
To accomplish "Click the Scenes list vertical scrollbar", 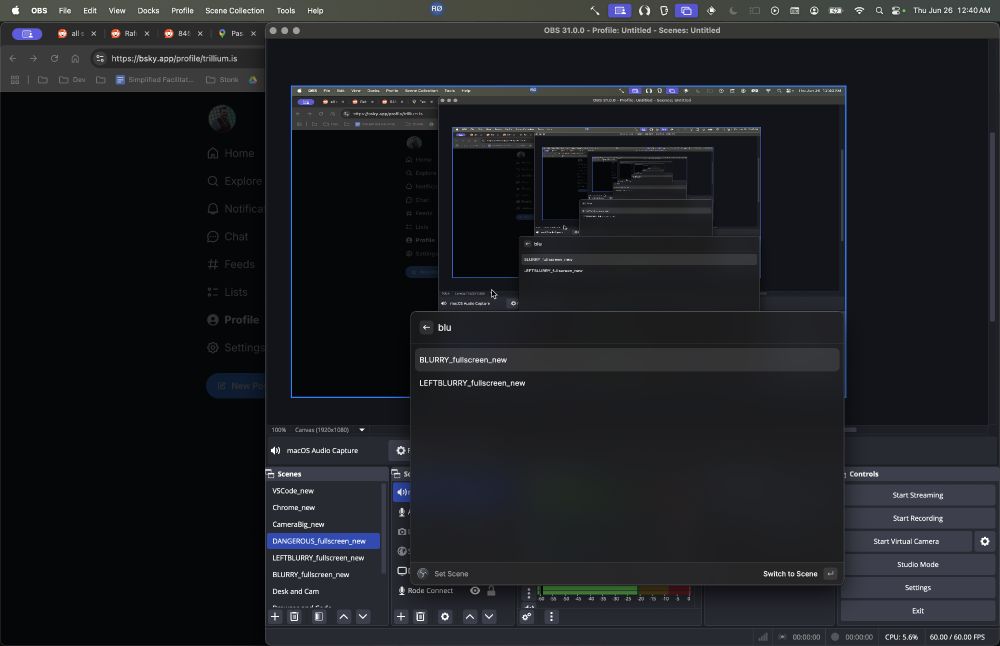I will click(x=383, y=528).
